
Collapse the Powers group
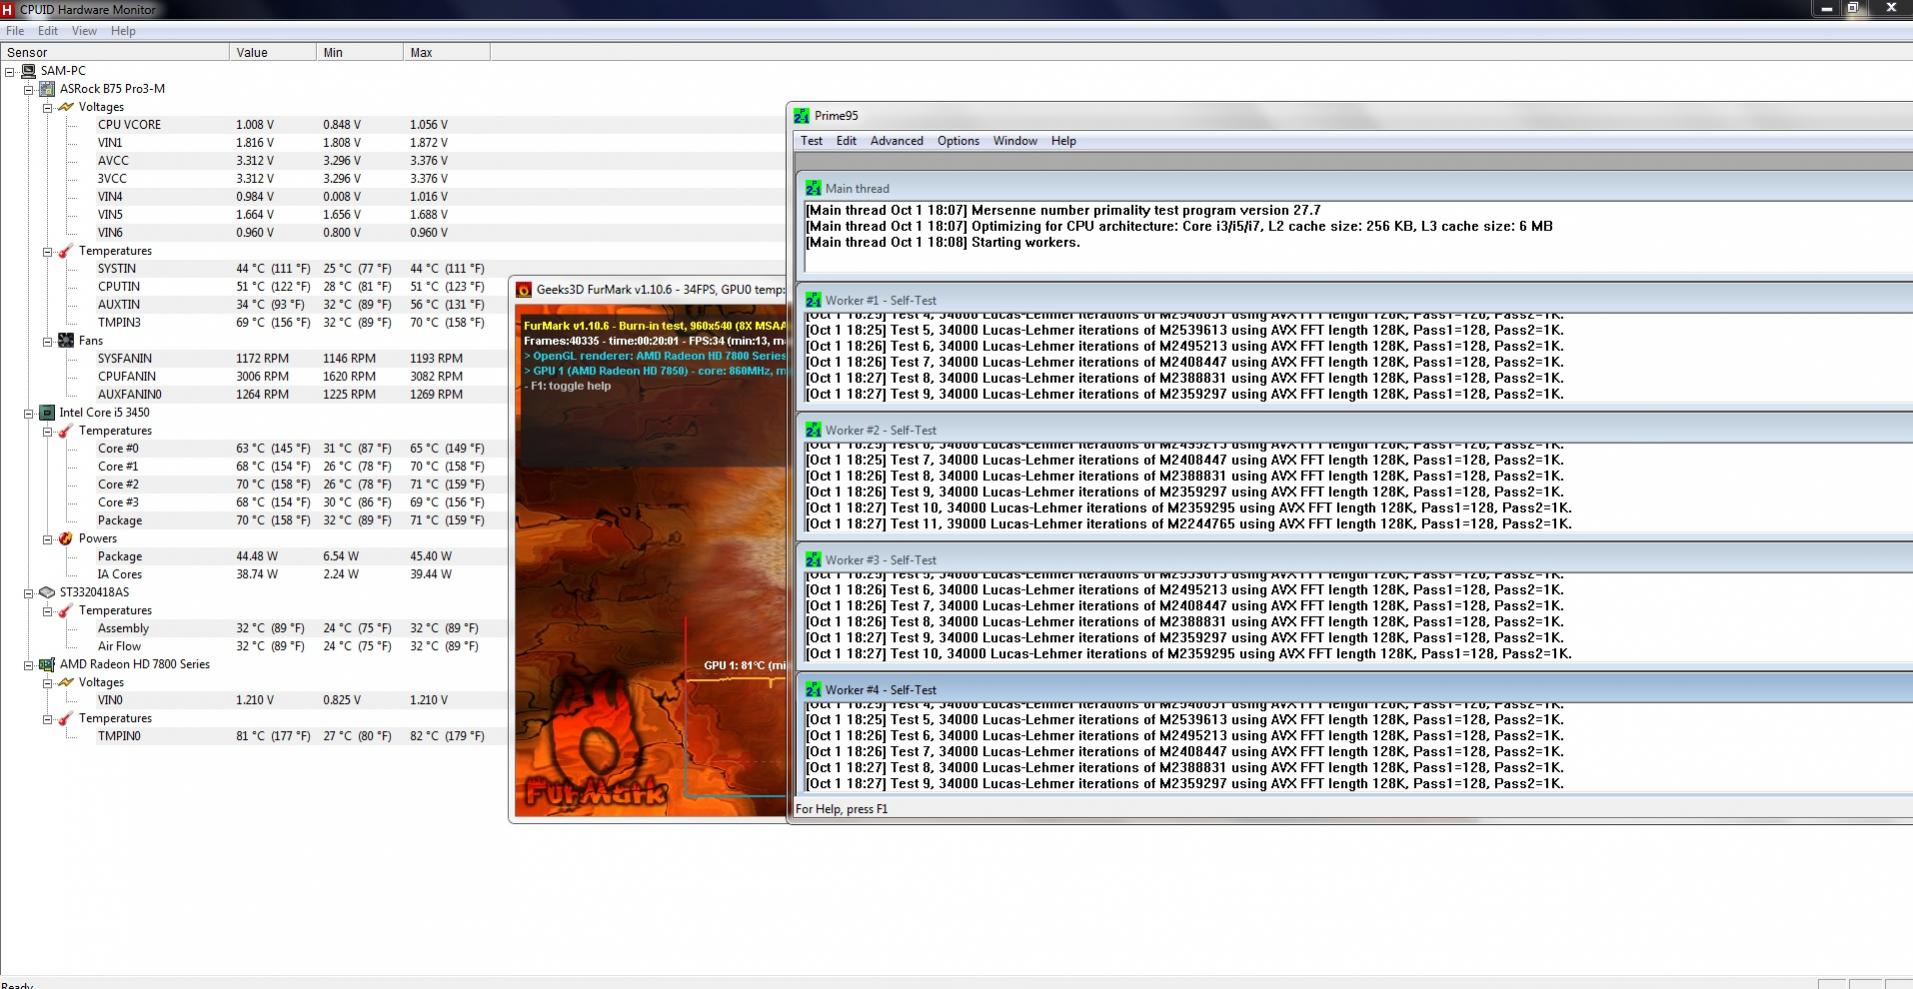[47, 539]
